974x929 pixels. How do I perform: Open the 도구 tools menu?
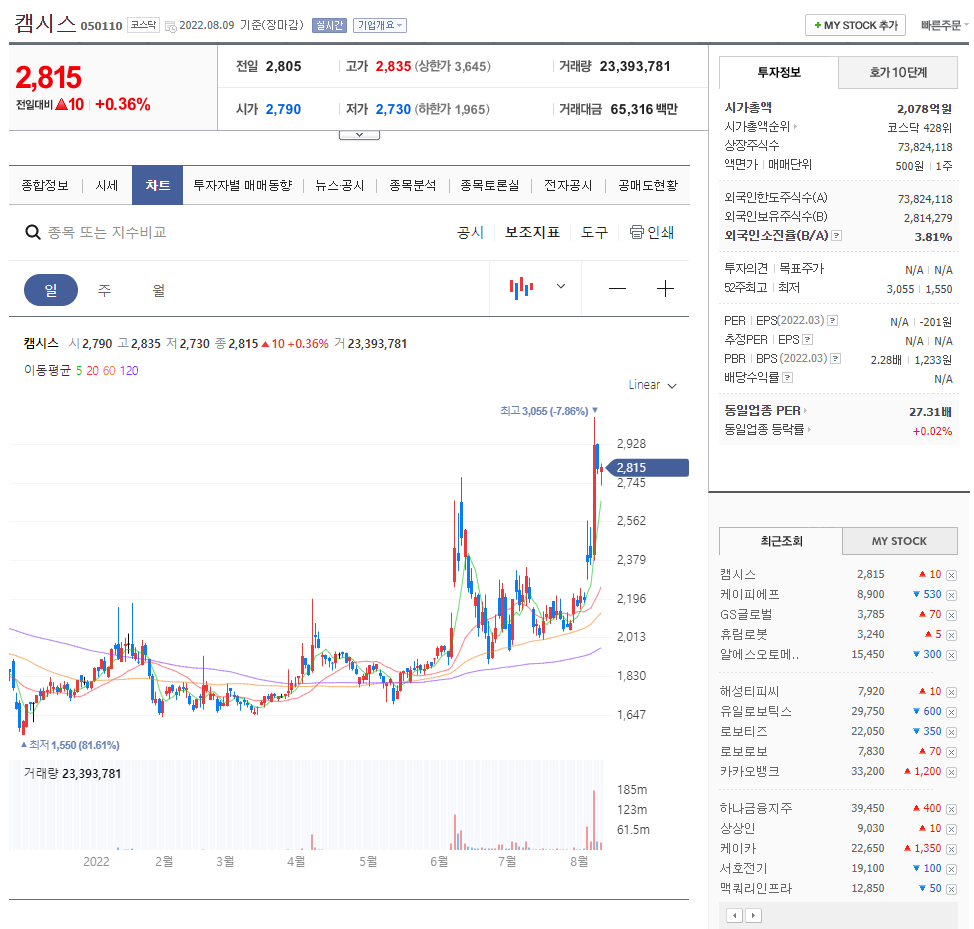click(x=594, y=232)
